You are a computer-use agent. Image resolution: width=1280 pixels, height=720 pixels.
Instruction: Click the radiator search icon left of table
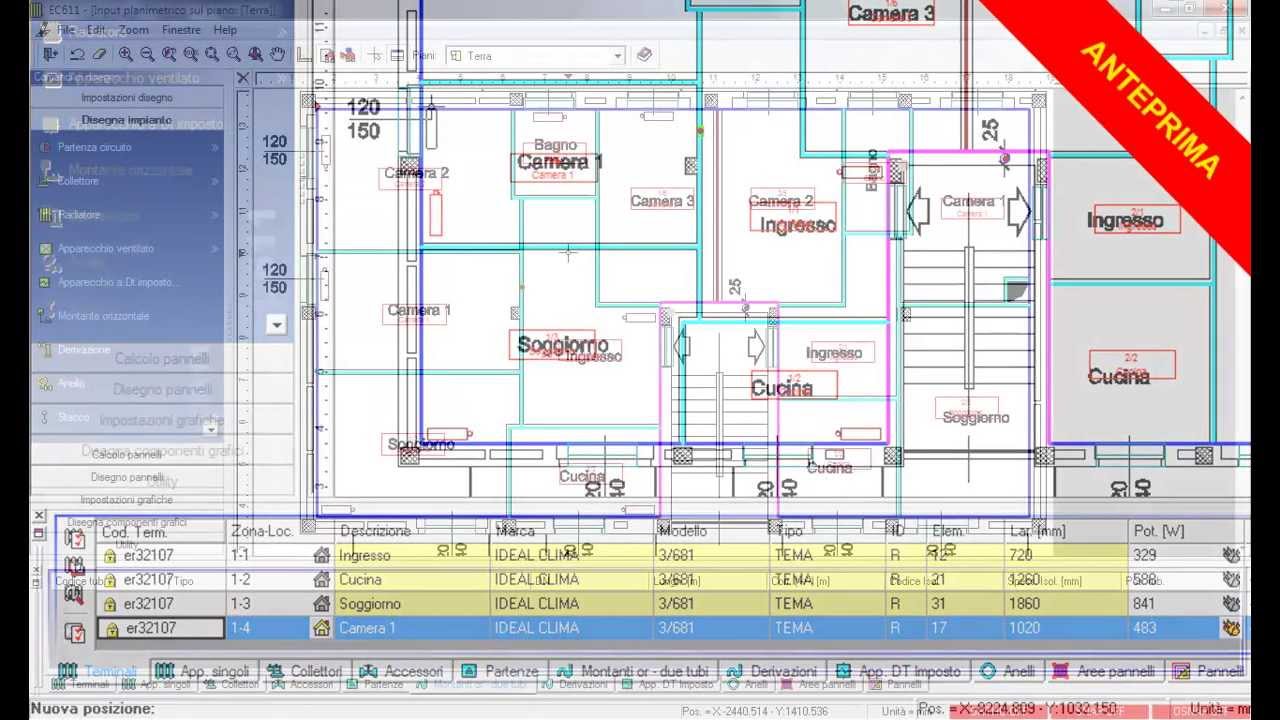click(74, 596)
